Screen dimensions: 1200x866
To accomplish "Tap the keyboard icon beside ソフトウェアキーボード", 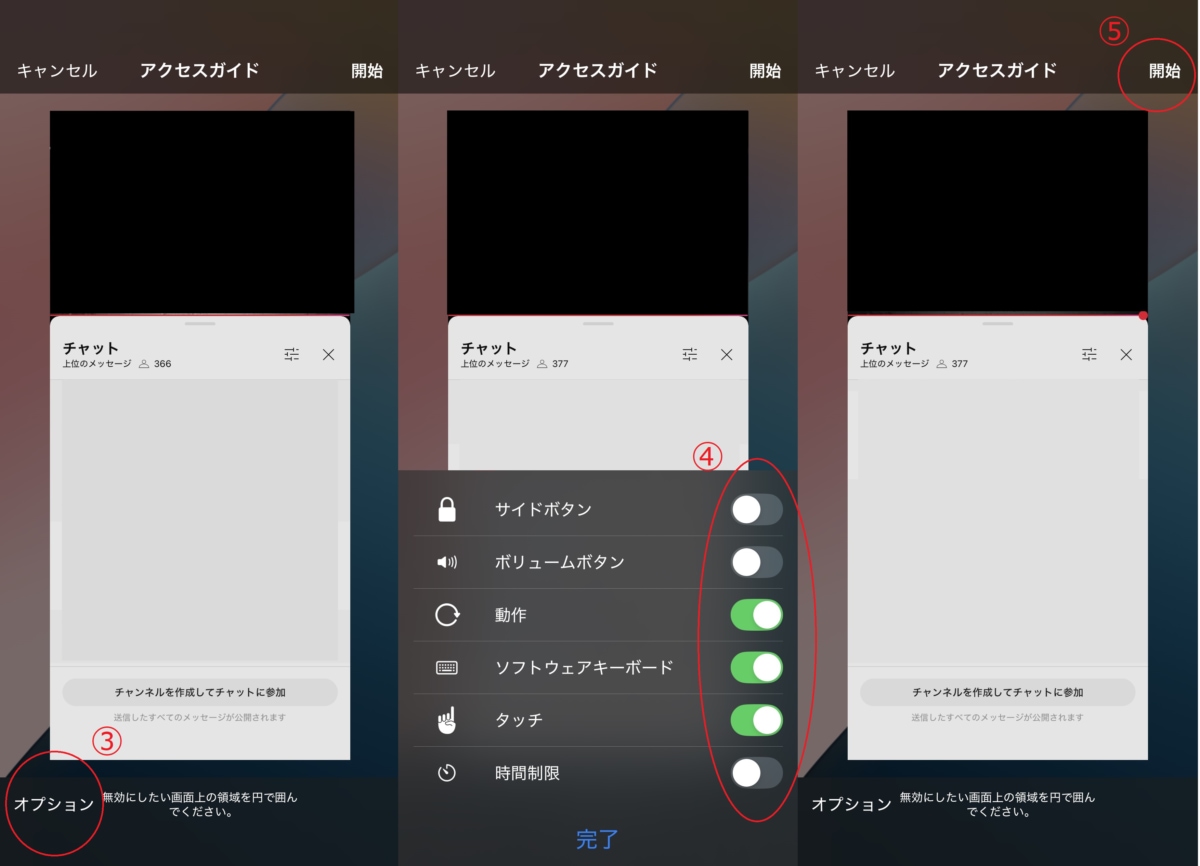I will coord(446,667).
